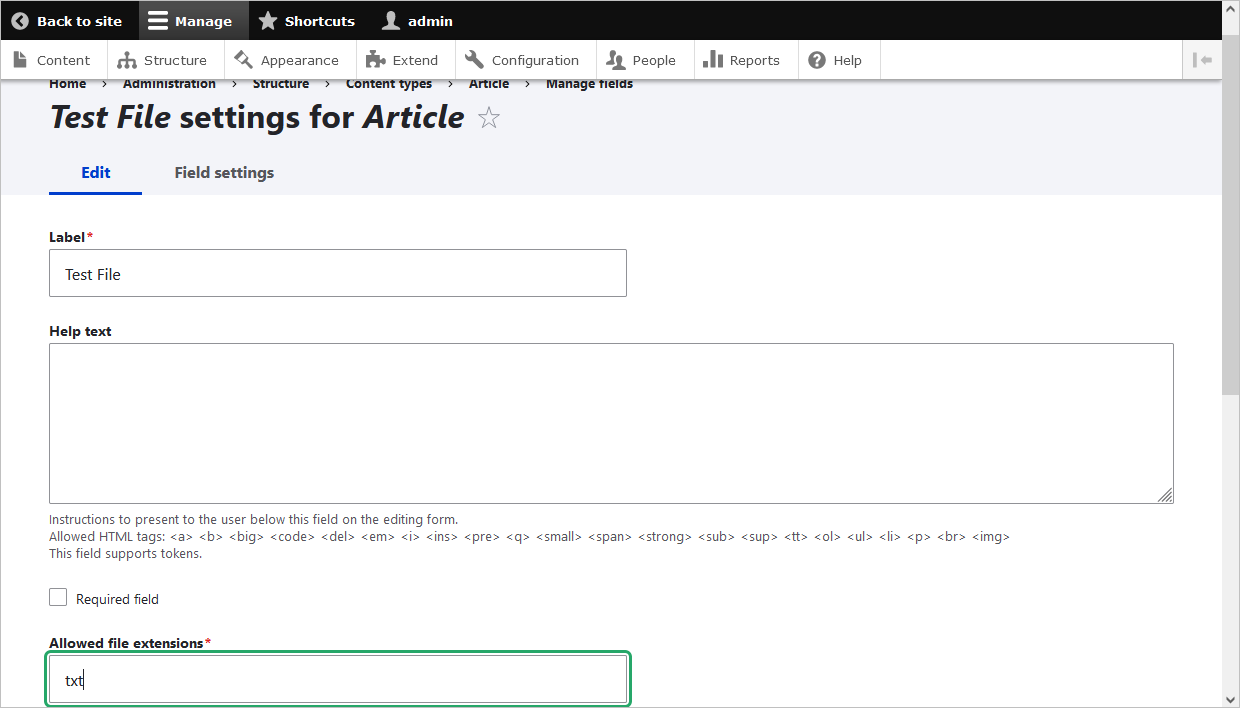The height and width of the screenshot is (708, 1240).
Task: Navigate to Content types via breadcrumb
Action: [389, 83]
